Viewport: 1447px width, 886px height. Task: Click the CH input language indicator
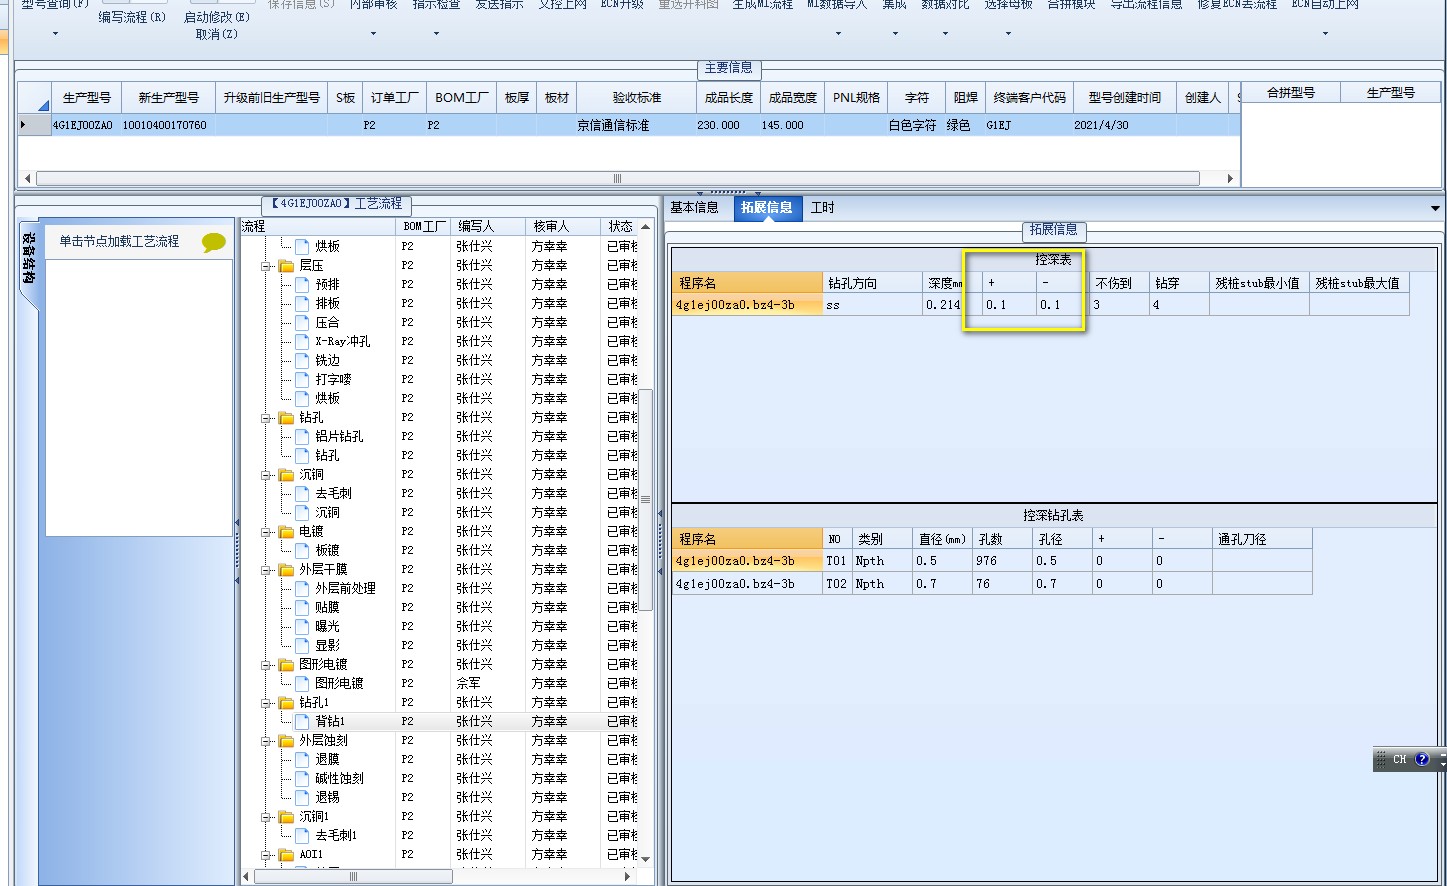tap(1399, 759)
